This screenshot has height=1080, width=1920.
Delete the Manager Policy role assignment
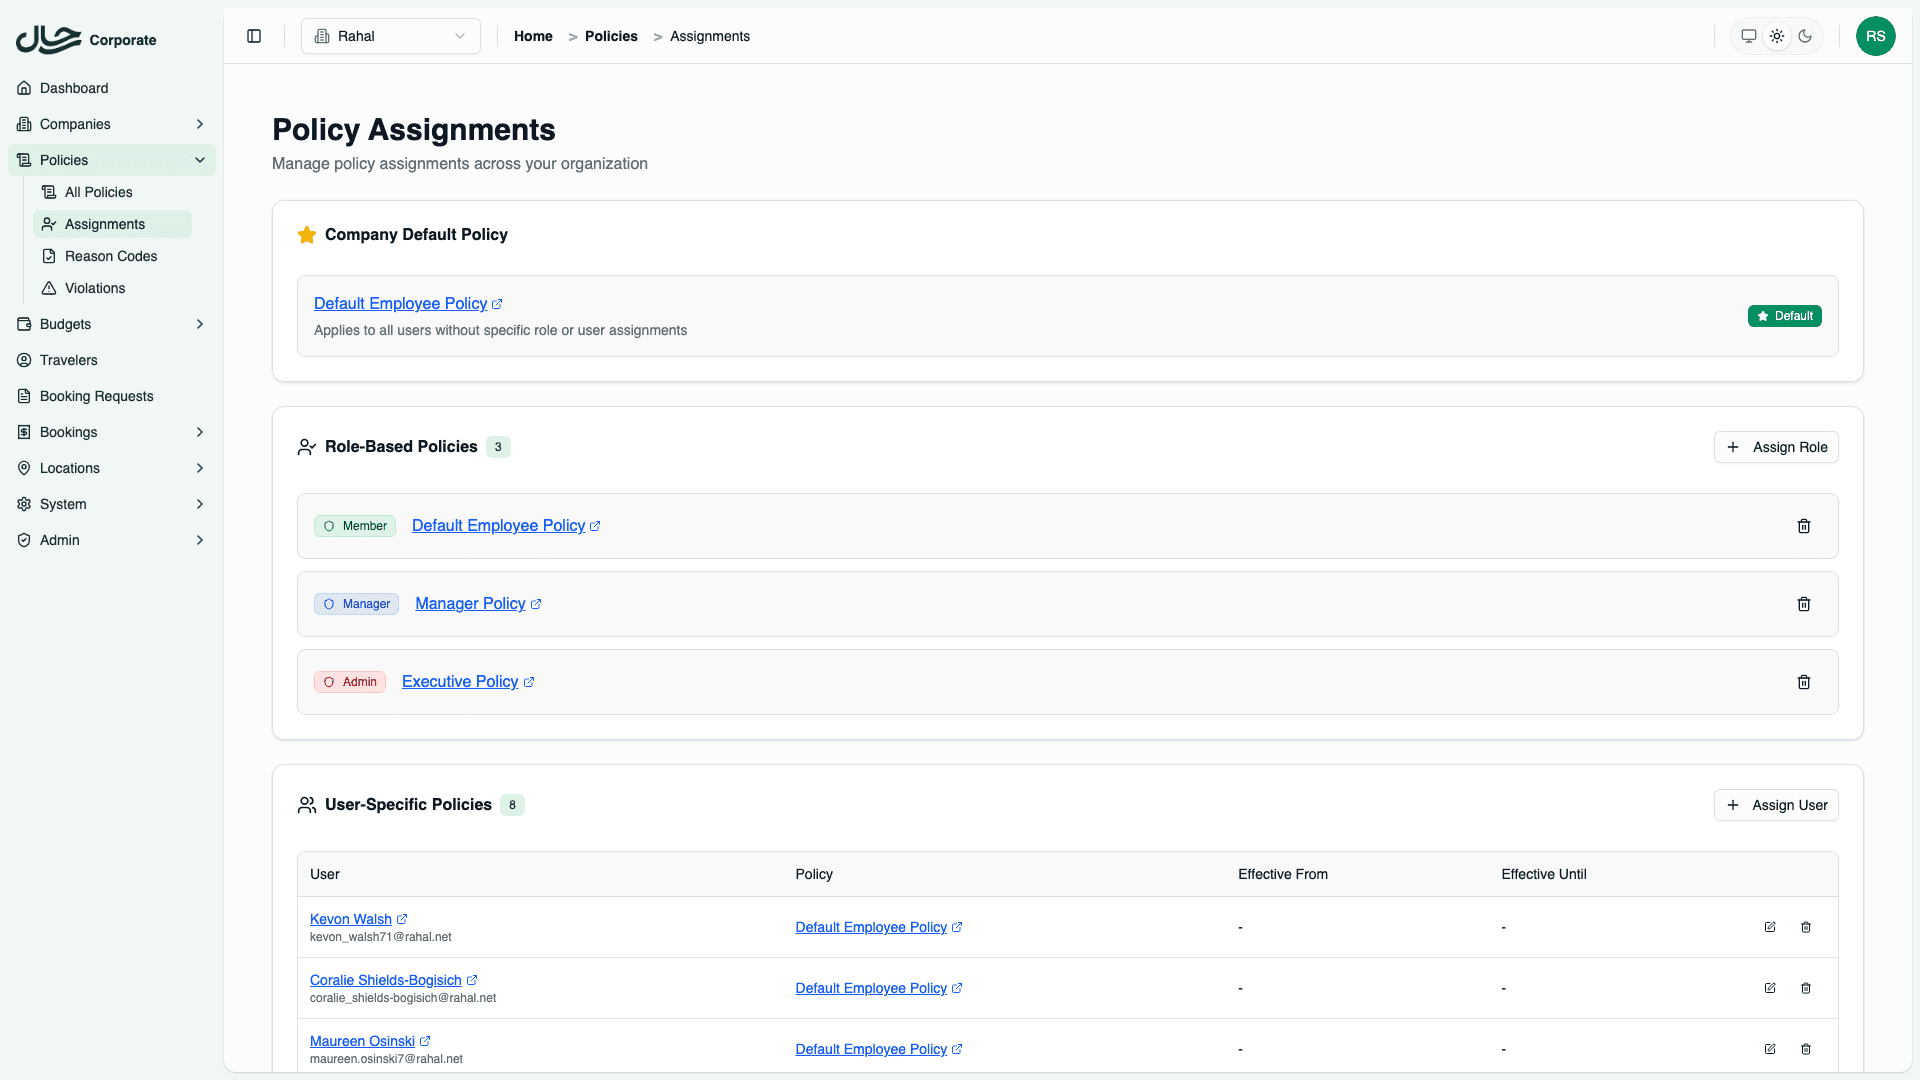(1804, 604)
